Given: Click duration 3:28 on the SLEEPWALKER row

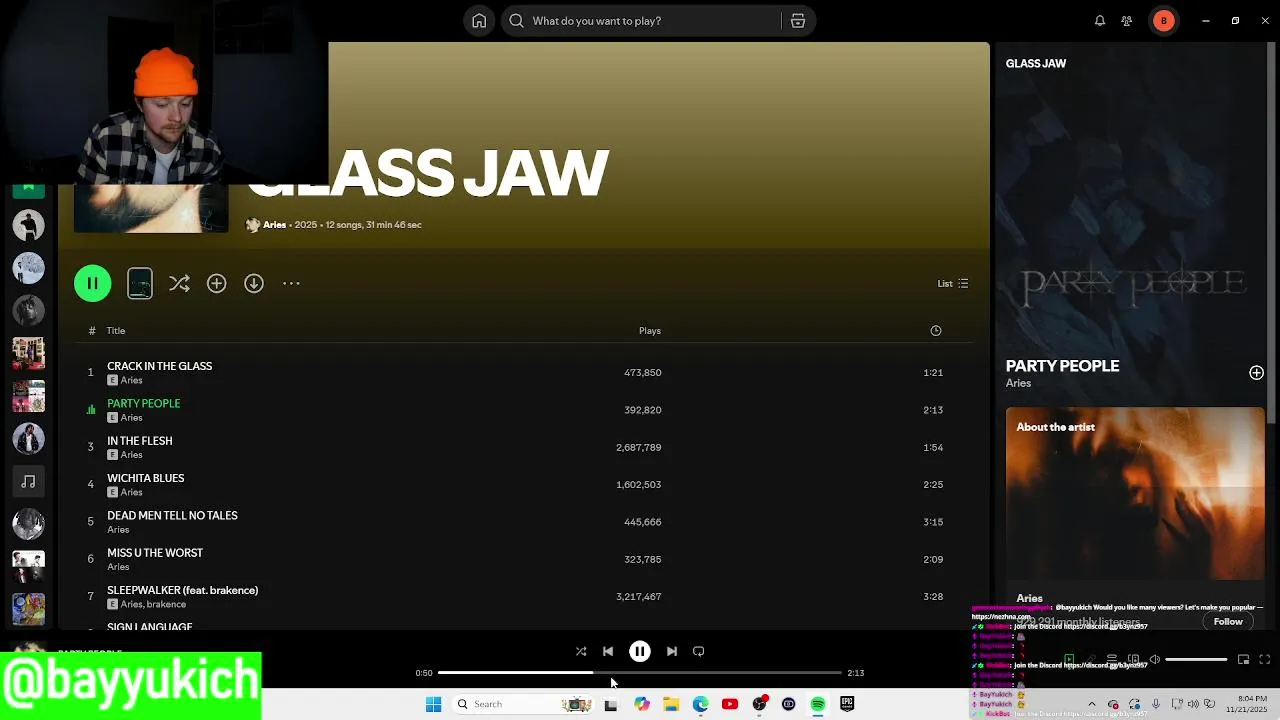Looking at the screenshot, I should [x=933, y=597].
